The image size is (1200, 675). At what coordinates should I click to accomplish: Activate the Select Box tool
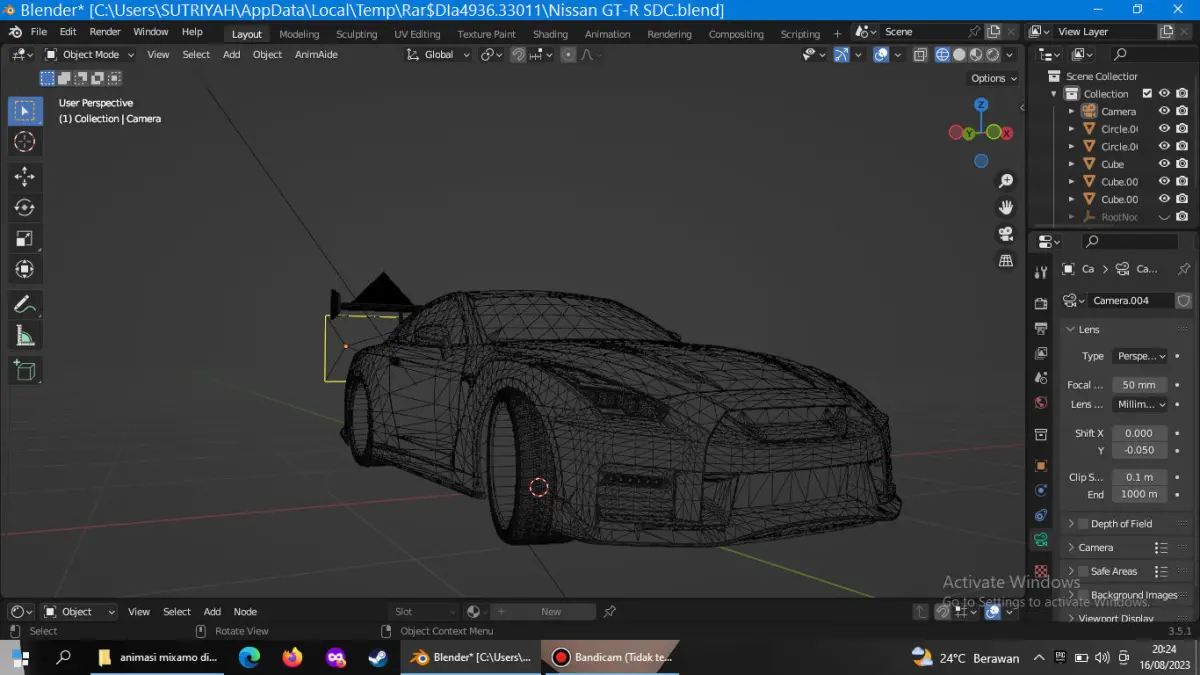(25, 111)
